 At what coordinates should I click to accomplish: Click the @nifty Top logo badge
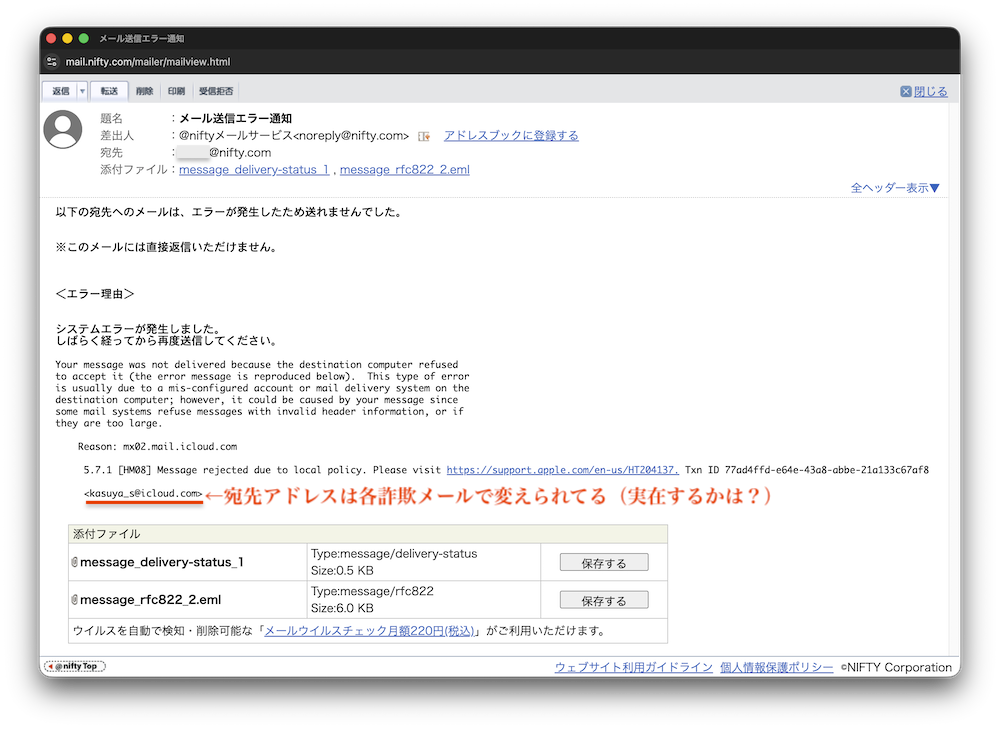pyautogui.click(x=75, y=666)
